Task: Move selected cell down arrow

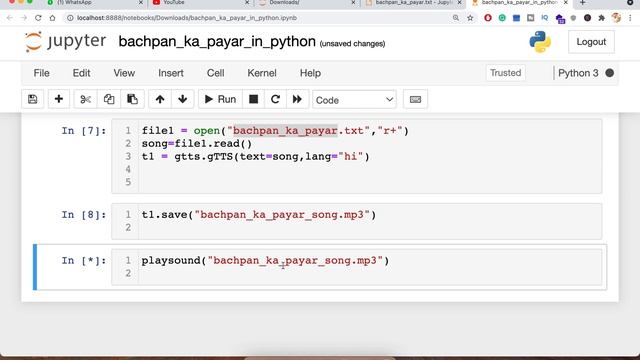Action: pos(182,99)
